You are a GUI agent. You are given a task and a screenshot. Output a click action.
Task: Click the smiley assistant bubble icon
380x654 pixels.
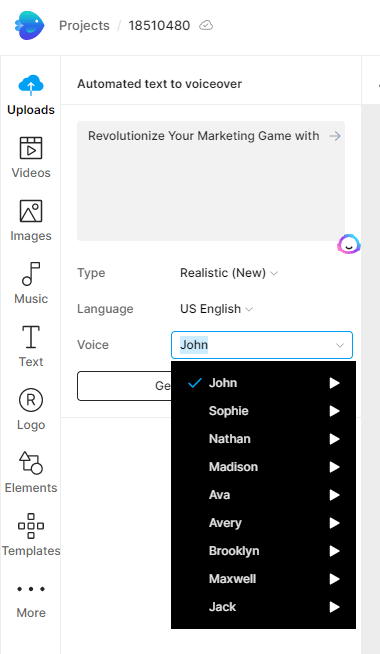(349, 244)
